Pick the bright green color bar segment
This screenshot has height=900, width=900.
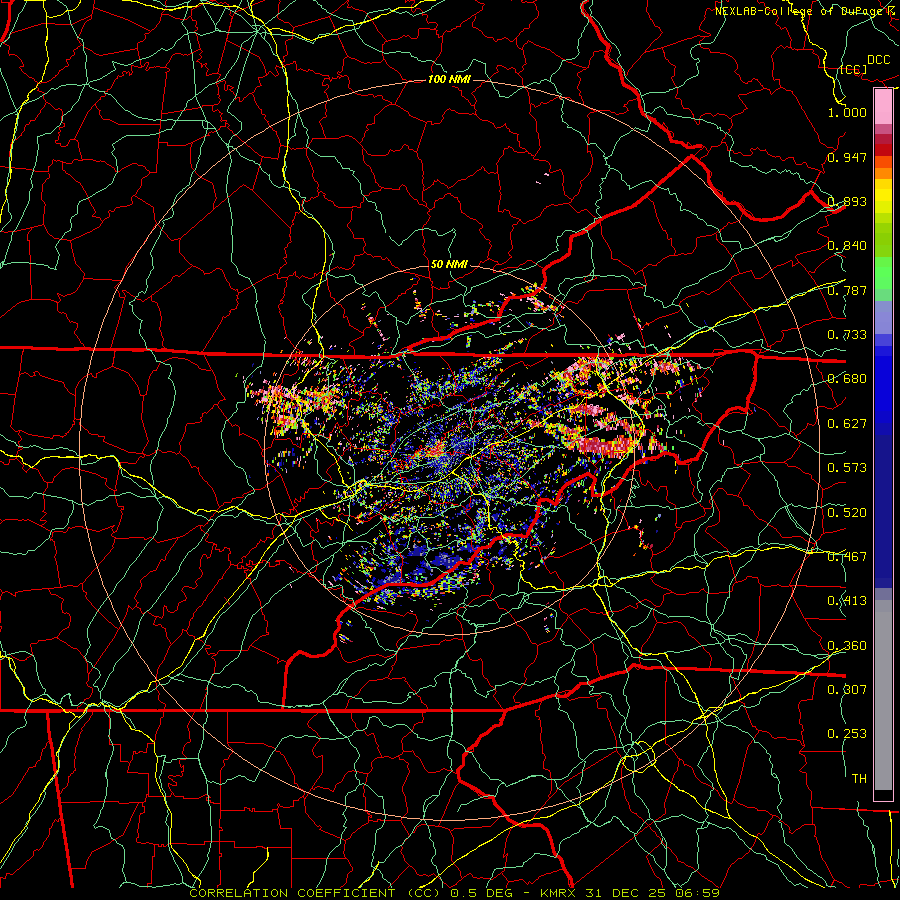click(883, 273)
